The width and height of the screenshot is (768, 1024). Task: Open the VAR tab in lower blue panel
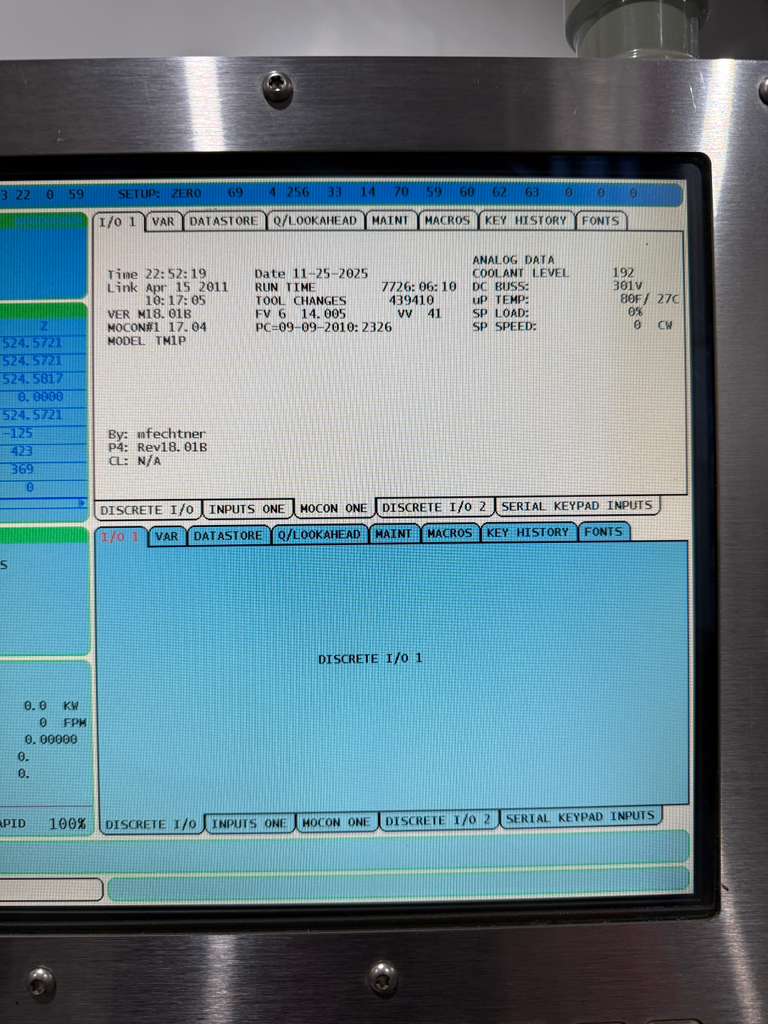[x=167, y=536]
